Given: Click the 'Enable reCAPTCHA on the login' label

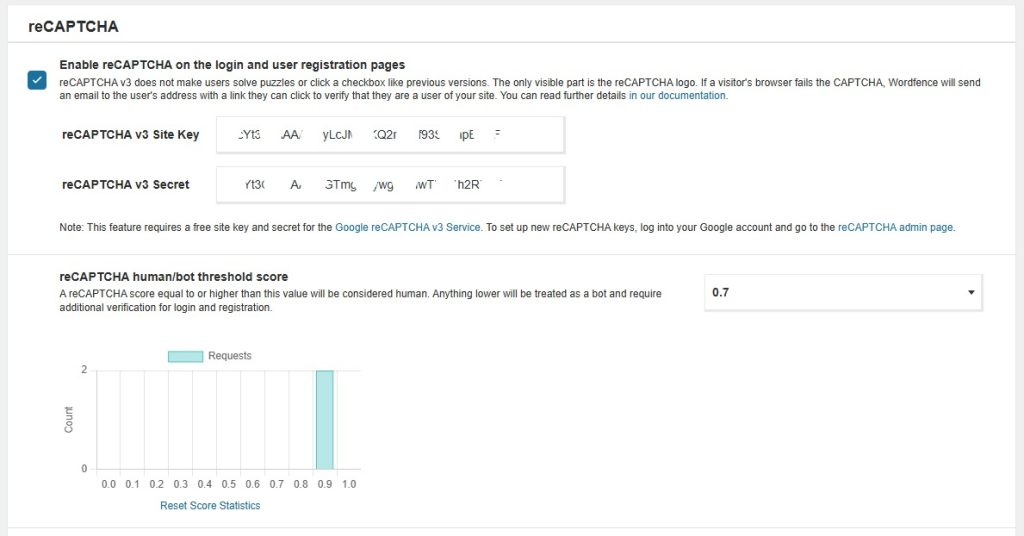Looking at the screenshot, I should [232, 64].
